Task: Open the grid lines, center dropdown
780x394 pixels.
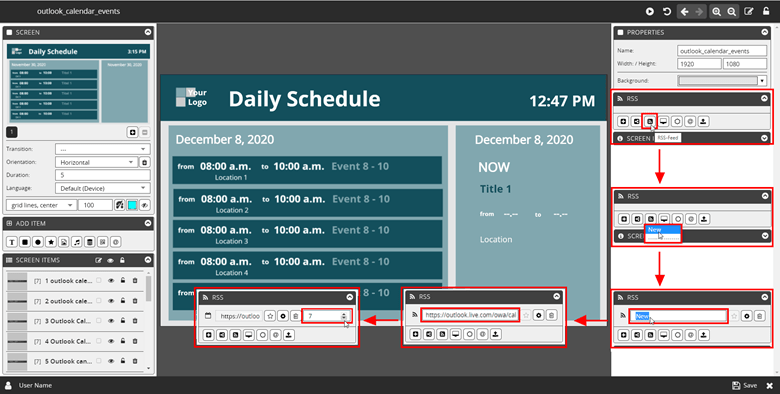Action: 41,205
